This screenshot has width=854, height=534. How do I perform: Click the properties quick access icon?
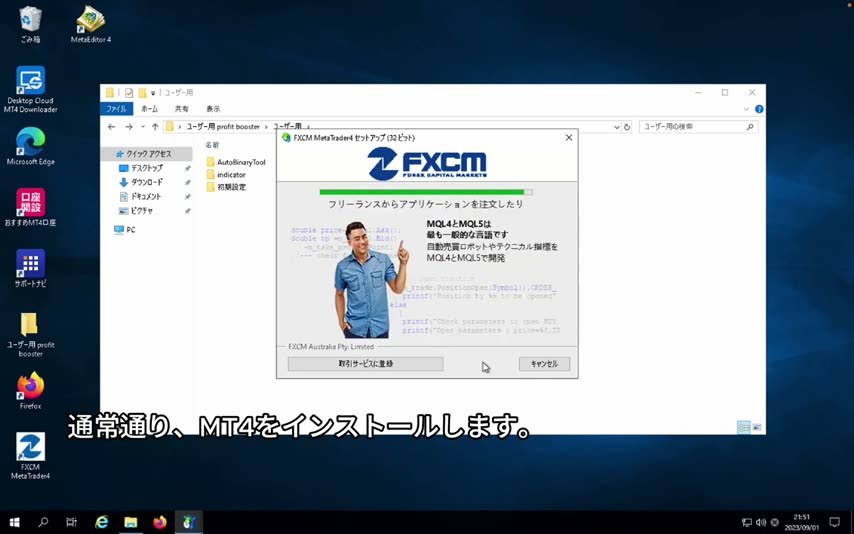coord(129,93)
